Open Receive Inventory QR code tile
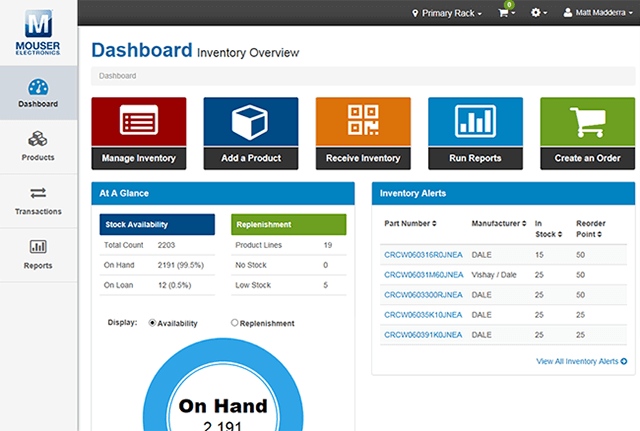The height and width of the screenshot is (431, 640). click(363, 122)
